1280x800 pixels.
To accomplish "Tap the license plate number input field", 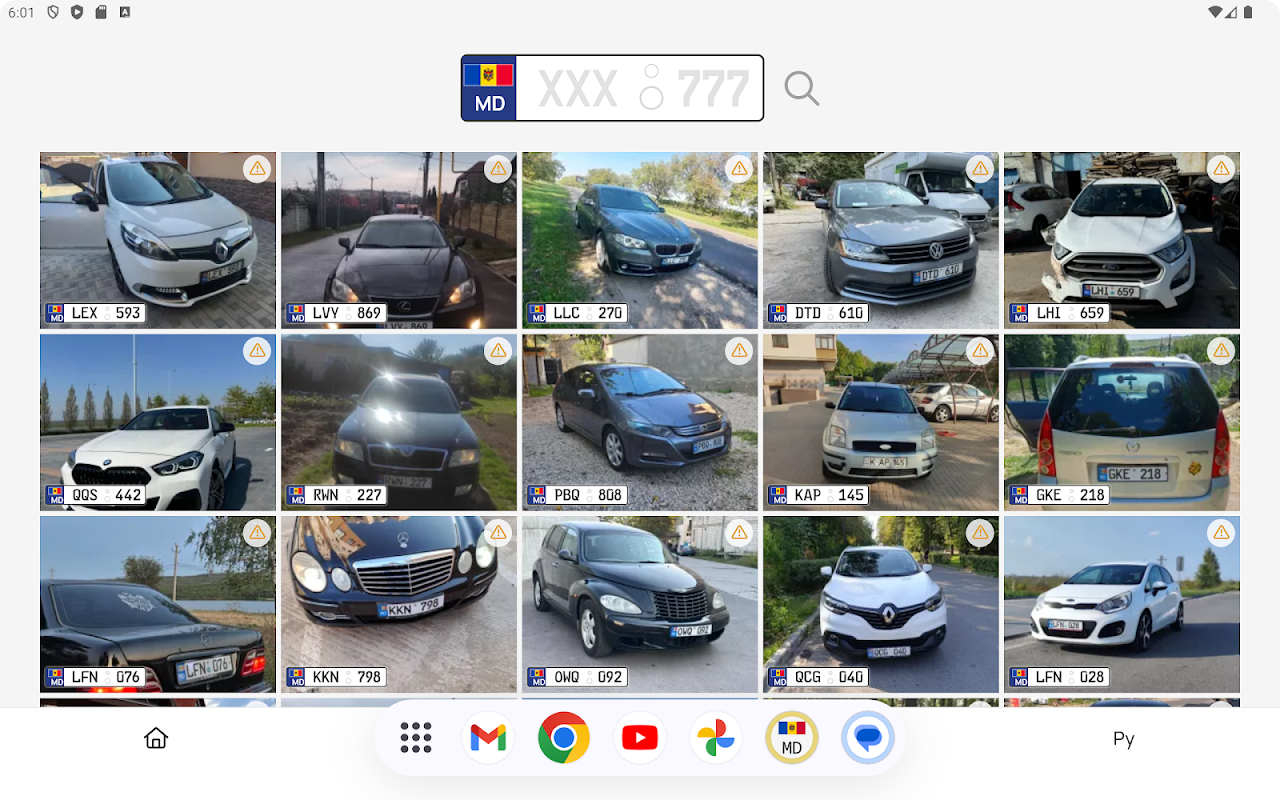I will tap(639, 88).
